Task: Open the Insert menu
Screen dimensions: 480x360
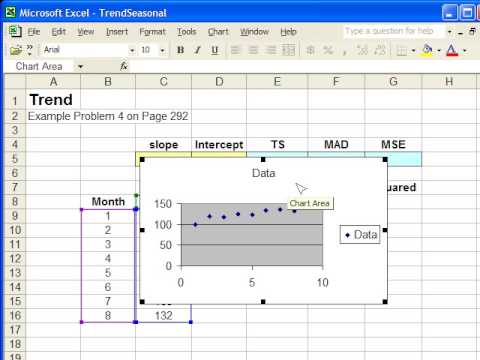Action: (117, 32)
